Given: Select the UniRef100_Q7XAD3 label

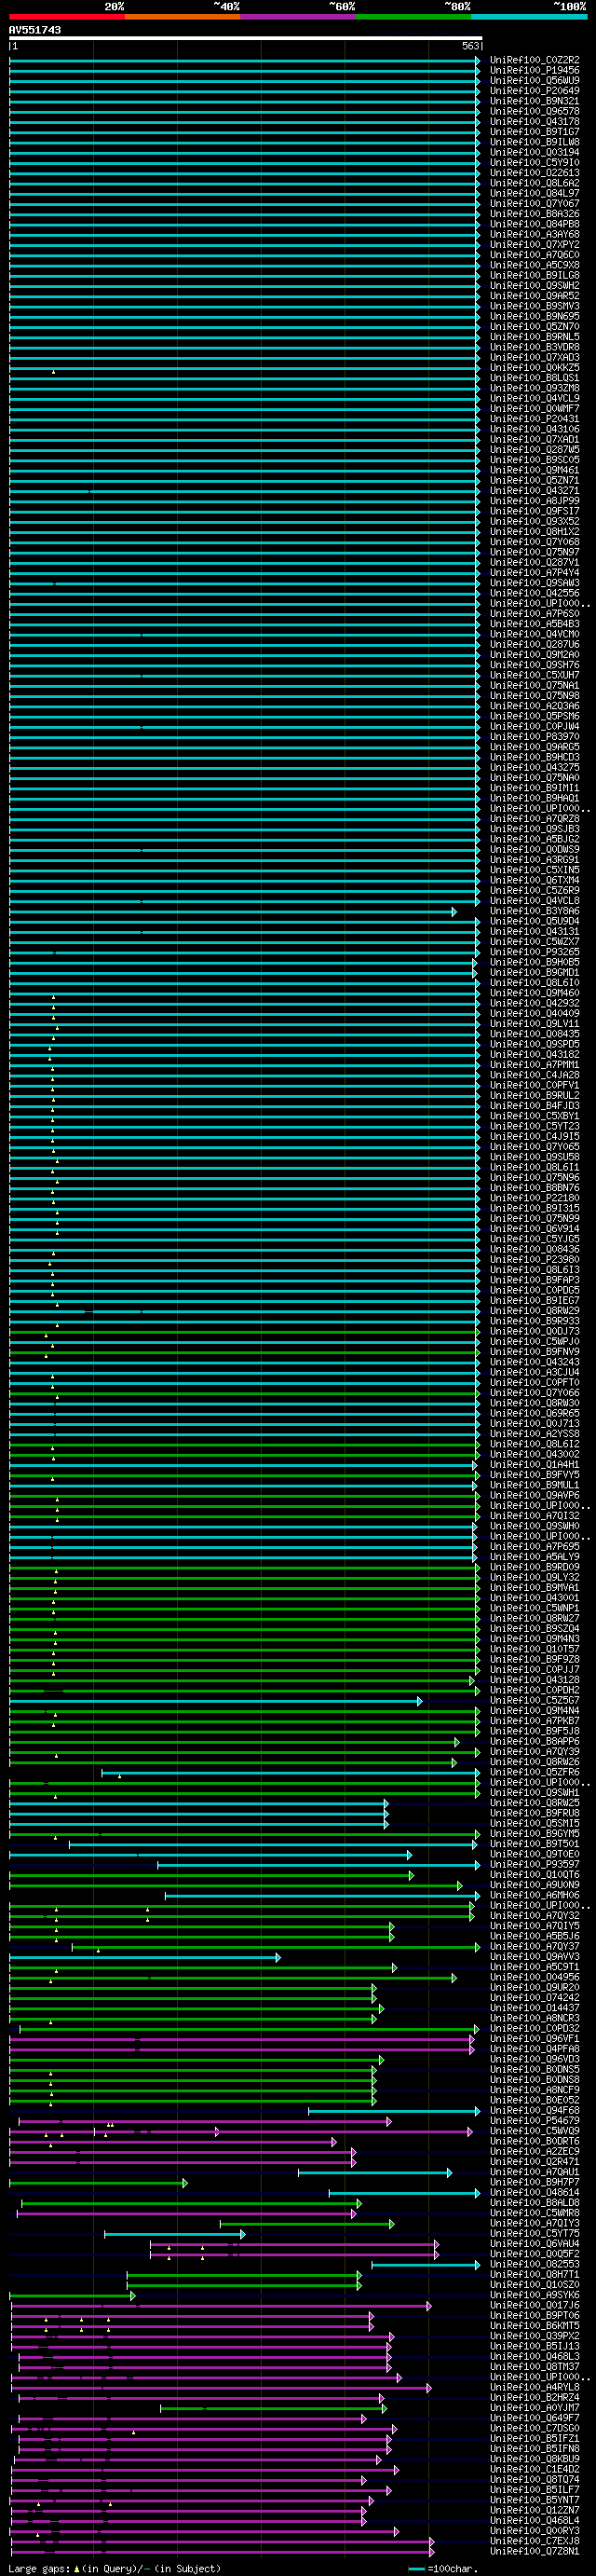Looking at the screenshot, I should click(x=535, y=357).
